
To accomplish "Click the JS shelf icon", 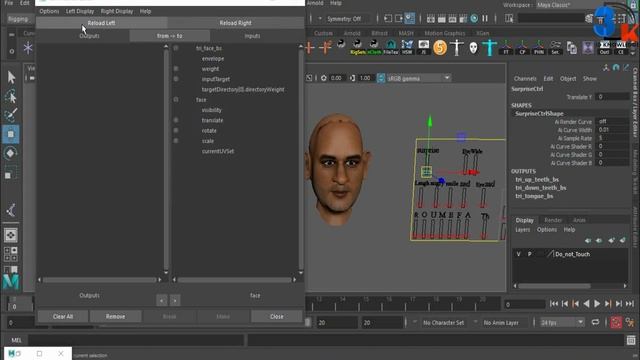I will coord(424,47).
